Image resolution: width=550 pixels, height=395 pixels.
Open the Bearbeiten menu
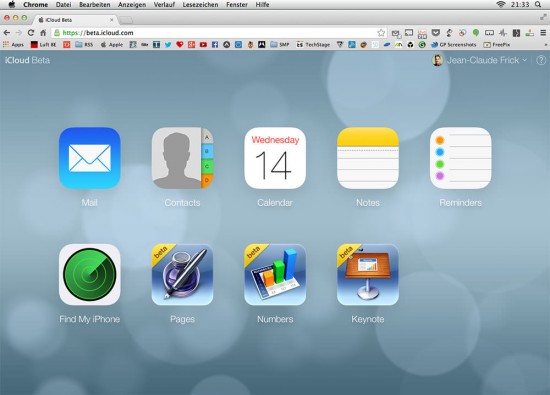pos(95,5)
